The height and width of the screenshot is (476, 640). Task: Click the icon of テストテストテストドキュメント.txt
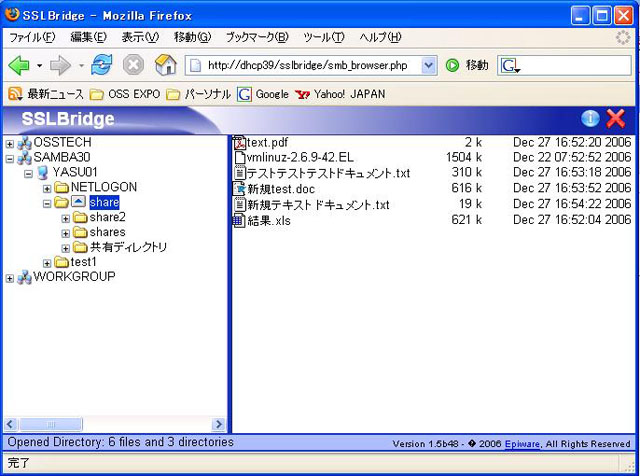240,173
